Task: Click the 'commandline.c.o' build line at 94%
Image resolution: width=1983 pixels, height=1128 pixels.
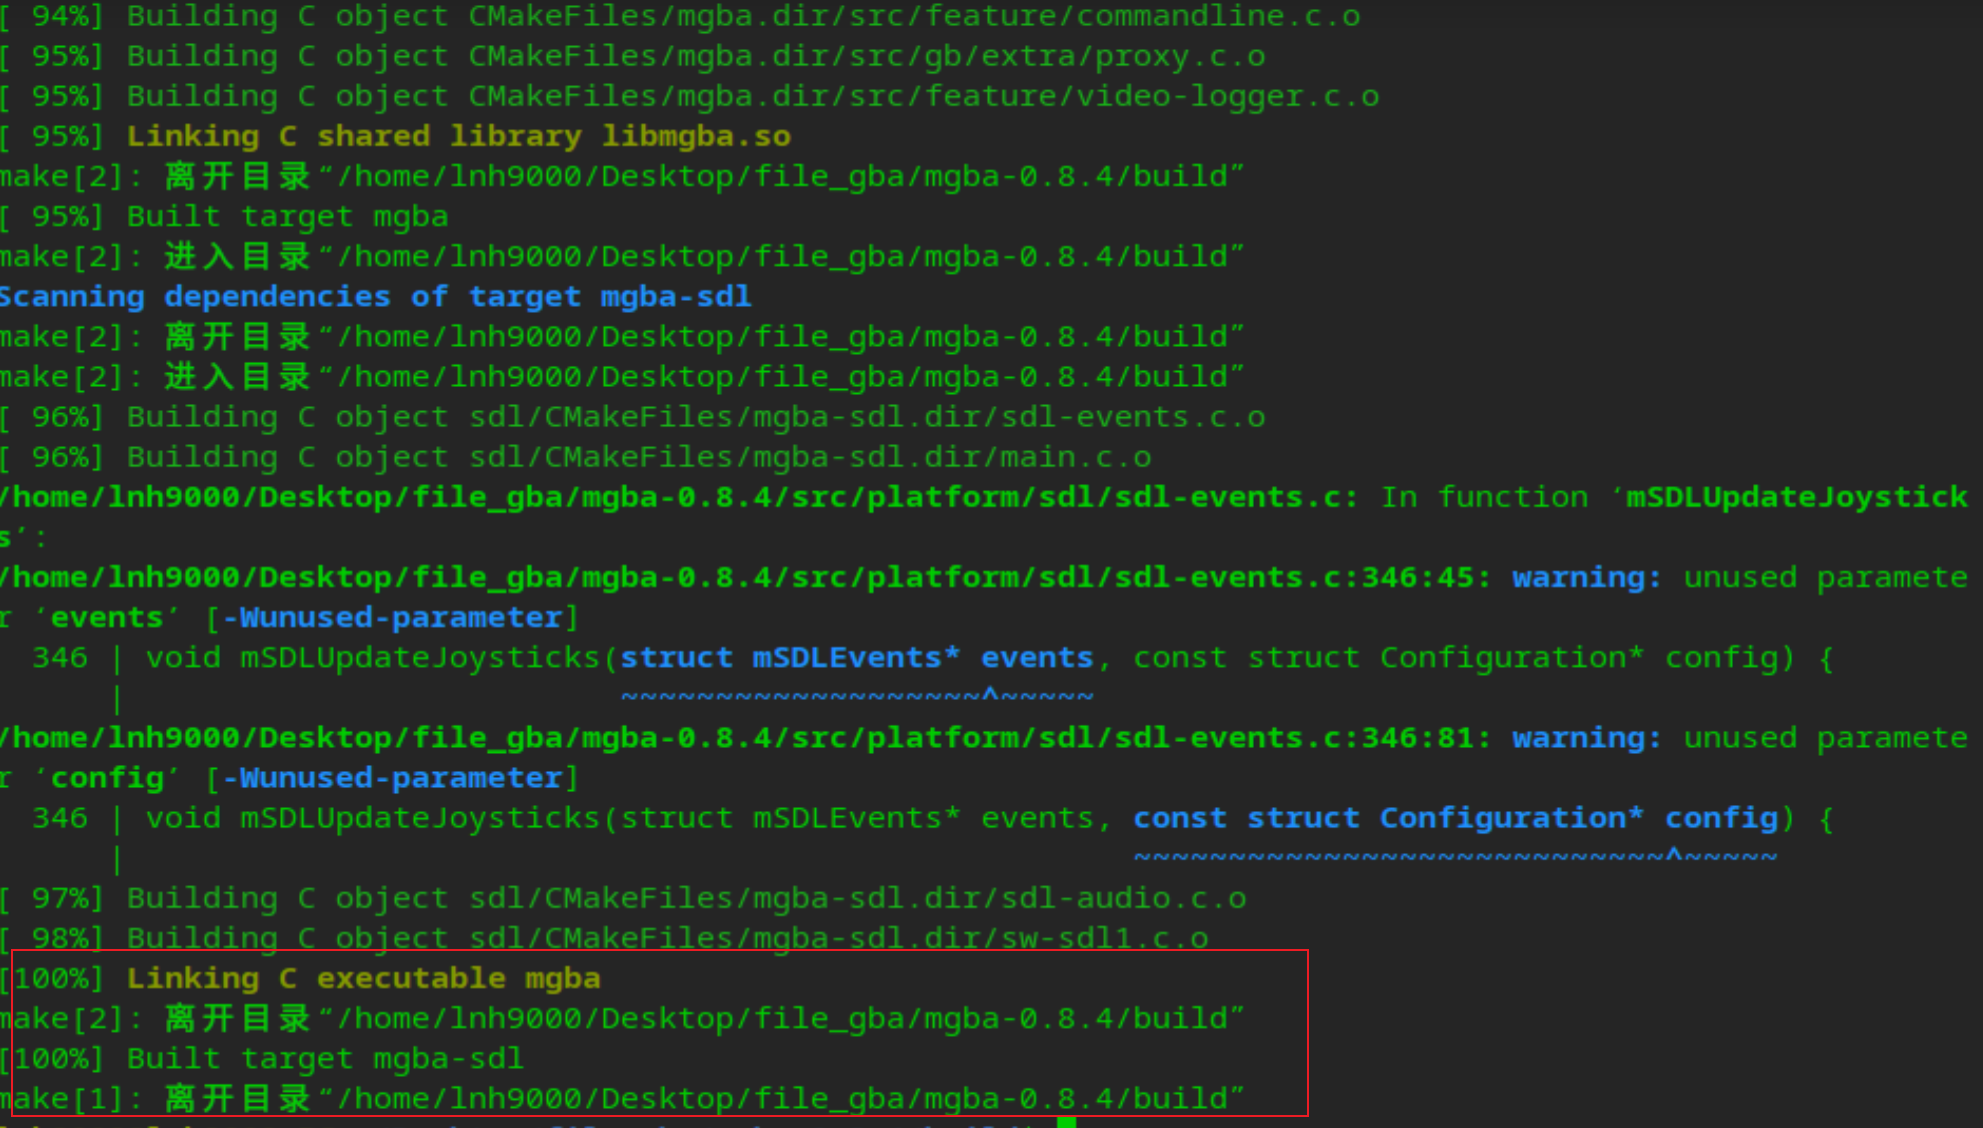Action: [680, 17]
